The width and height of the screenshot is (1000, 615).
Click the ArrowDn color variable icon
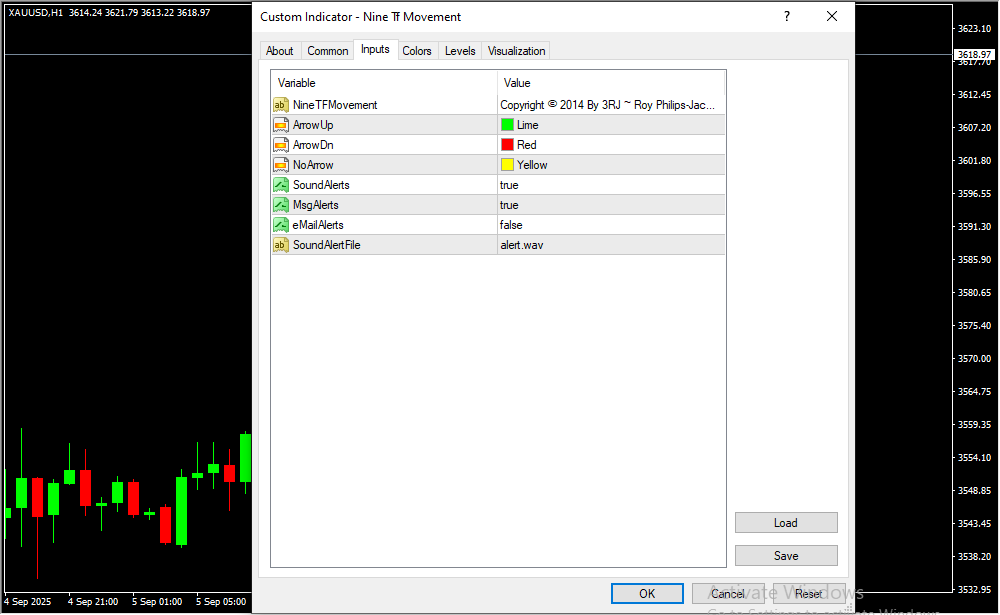pos(281,145)
